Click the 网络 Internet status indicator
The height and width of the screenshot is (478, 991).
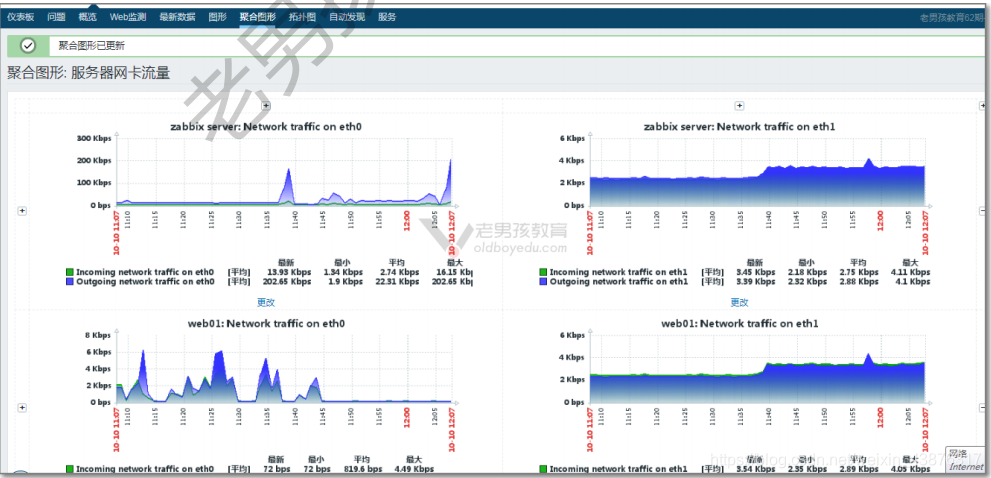pyautogui.click(x=966, y=460)
